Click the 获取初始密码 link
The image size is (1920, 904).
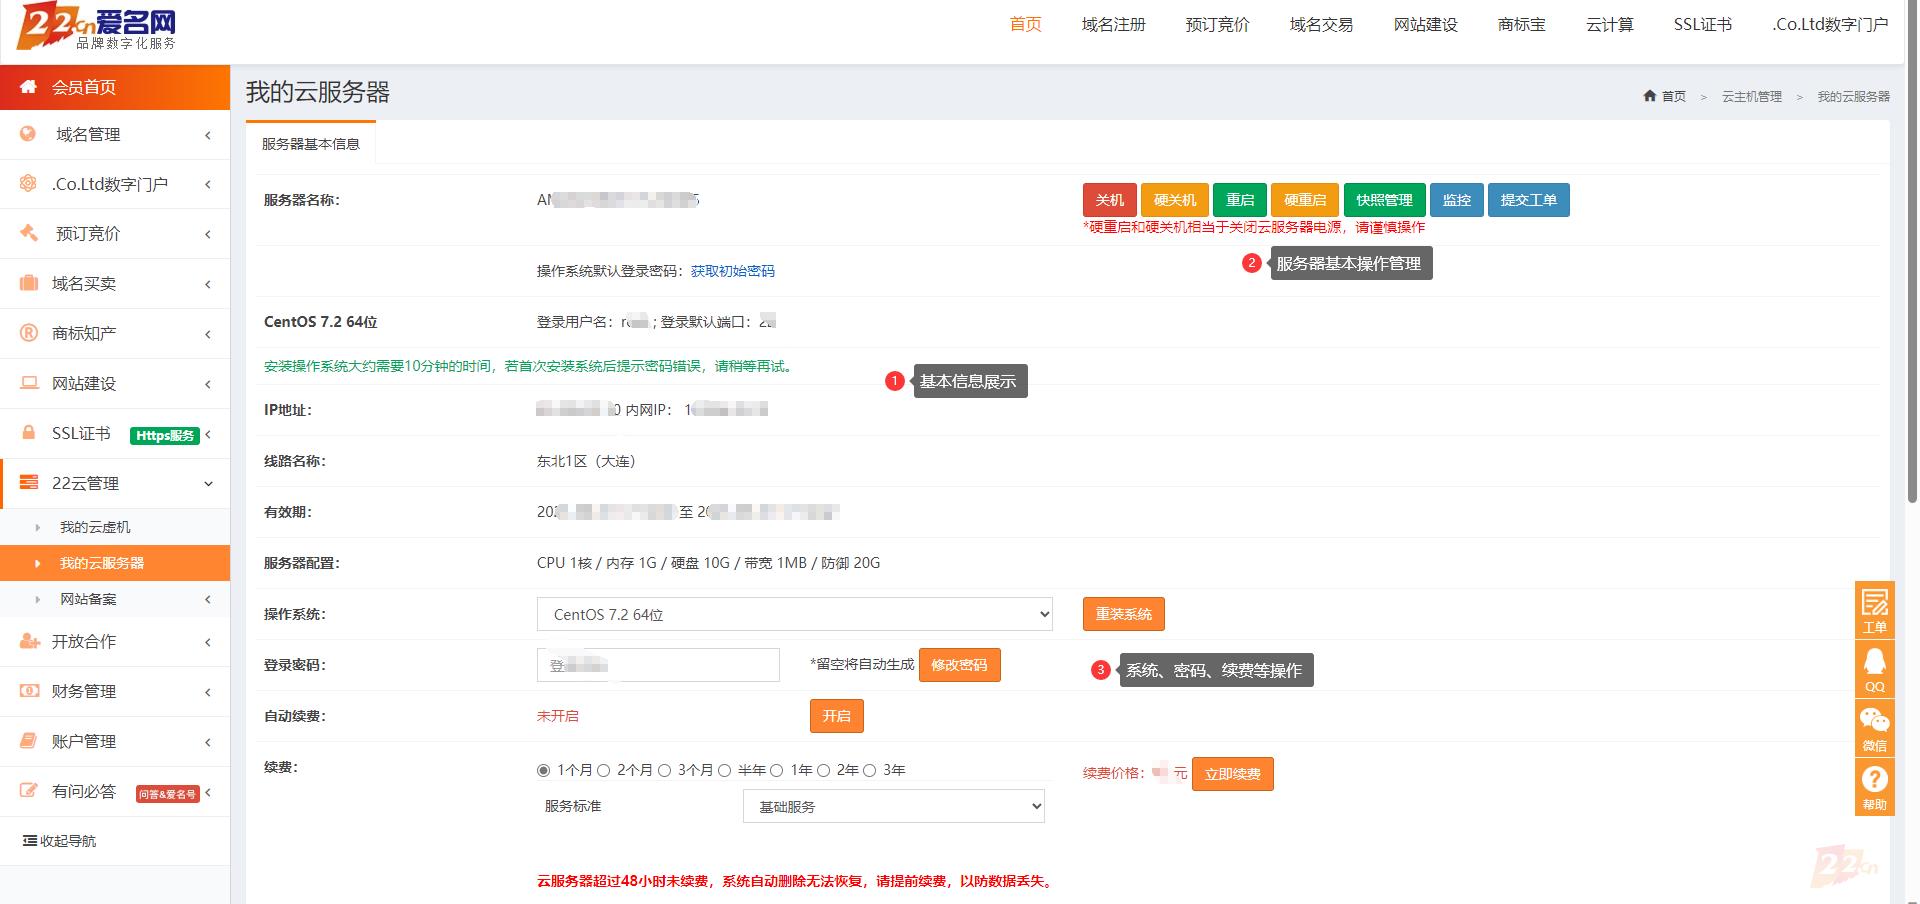pos(733,271)
